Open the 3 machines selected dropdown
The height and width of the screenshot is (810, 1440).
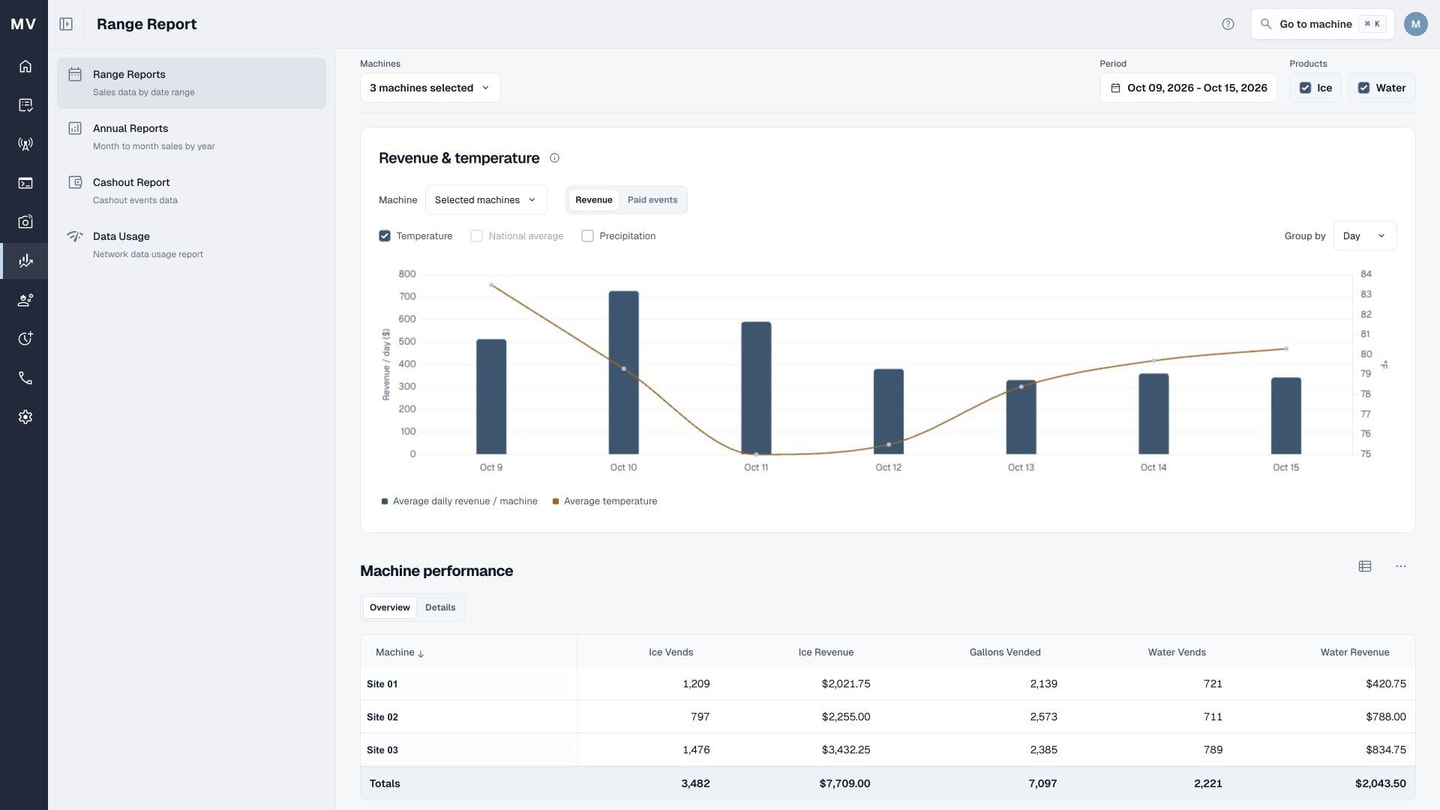pos(430,88)
